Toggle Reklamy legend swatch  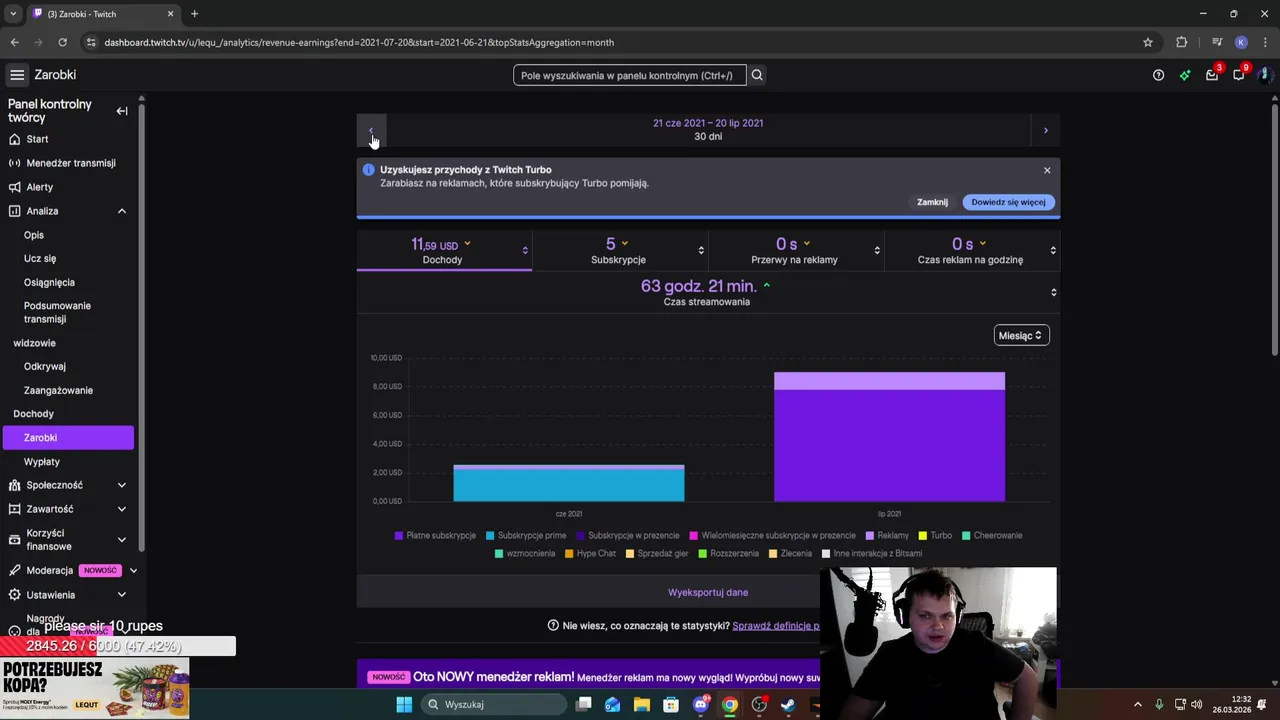(x=870, y=536)
